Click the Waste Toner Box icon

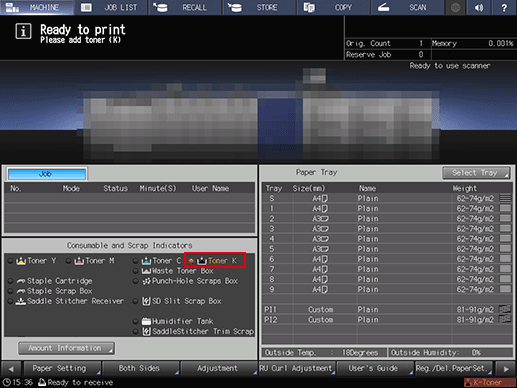[146, 271]
